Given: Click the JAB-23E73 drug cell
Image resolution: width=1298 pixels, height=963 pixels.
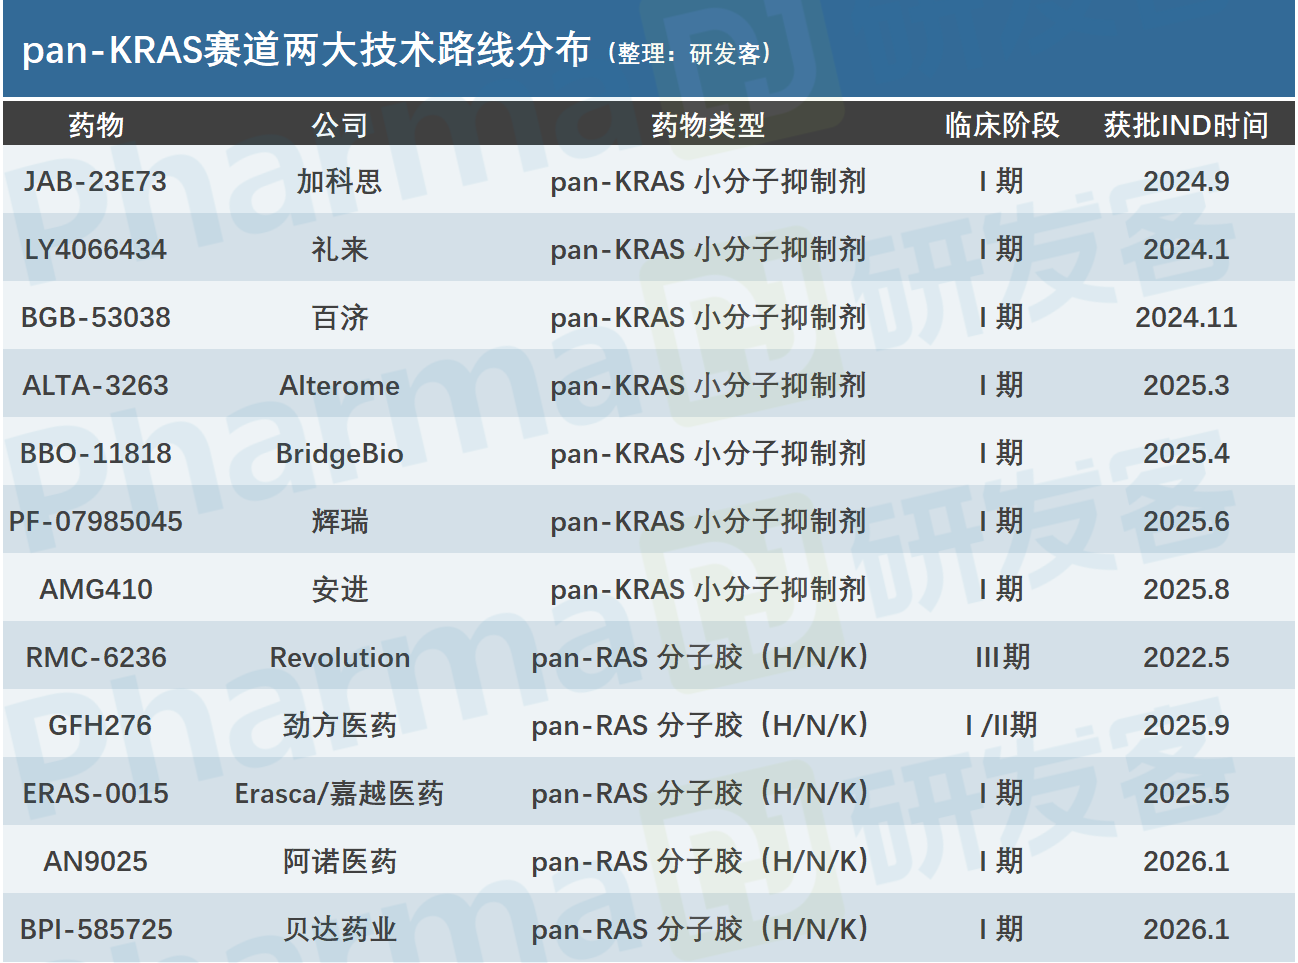Looking at the screenshot, I should 96,181.
